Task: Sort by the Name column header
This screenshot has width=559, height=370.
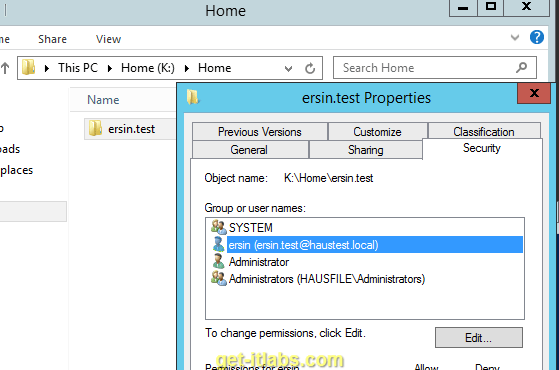Action: [103, 100]
